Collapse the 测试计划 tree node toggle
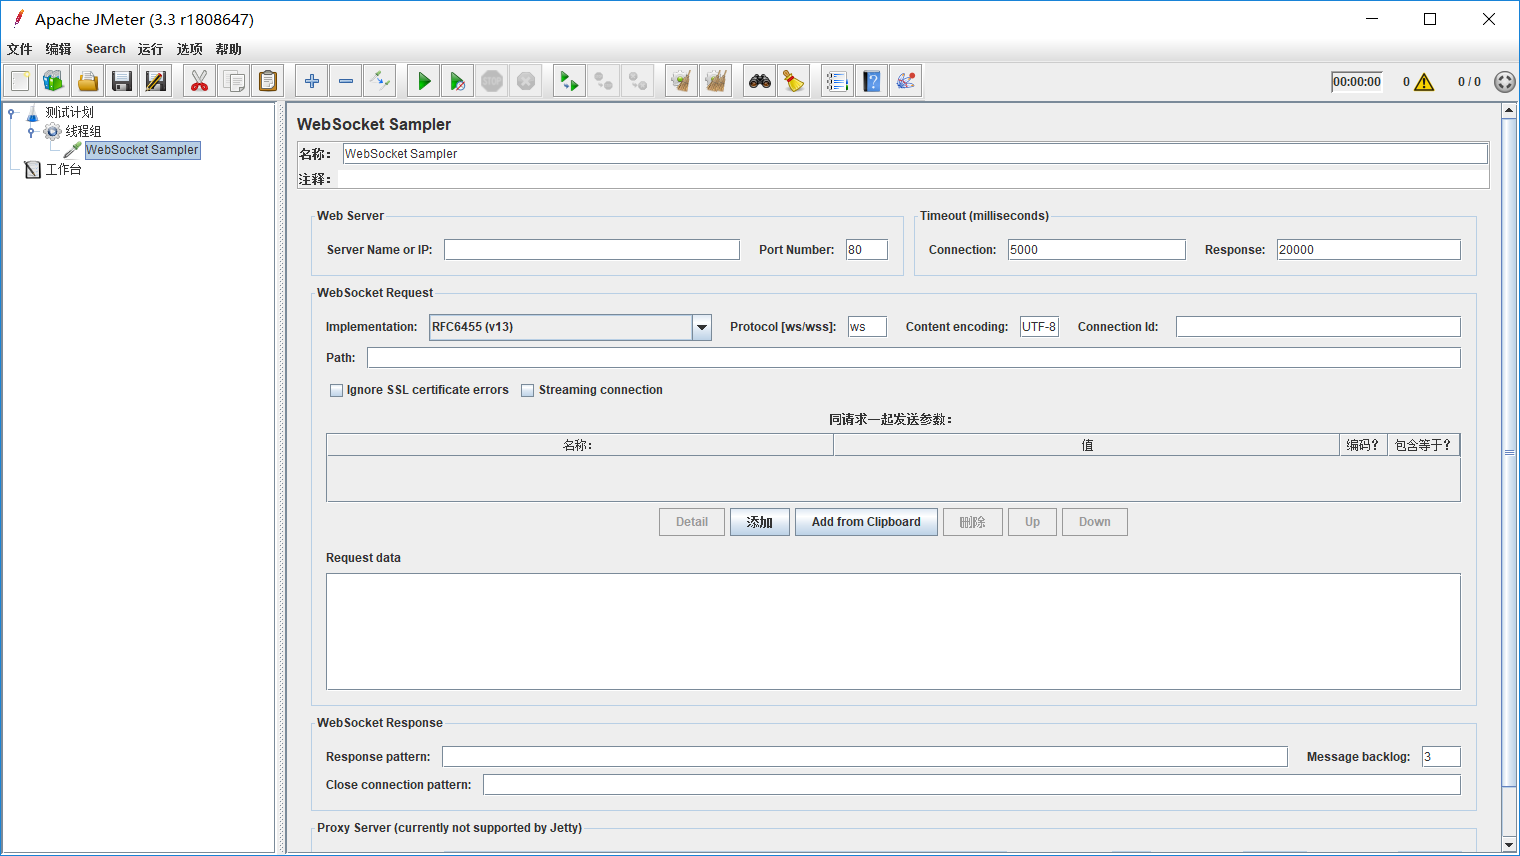Viewport: 1520px width, 856px height. pos(11,113)
